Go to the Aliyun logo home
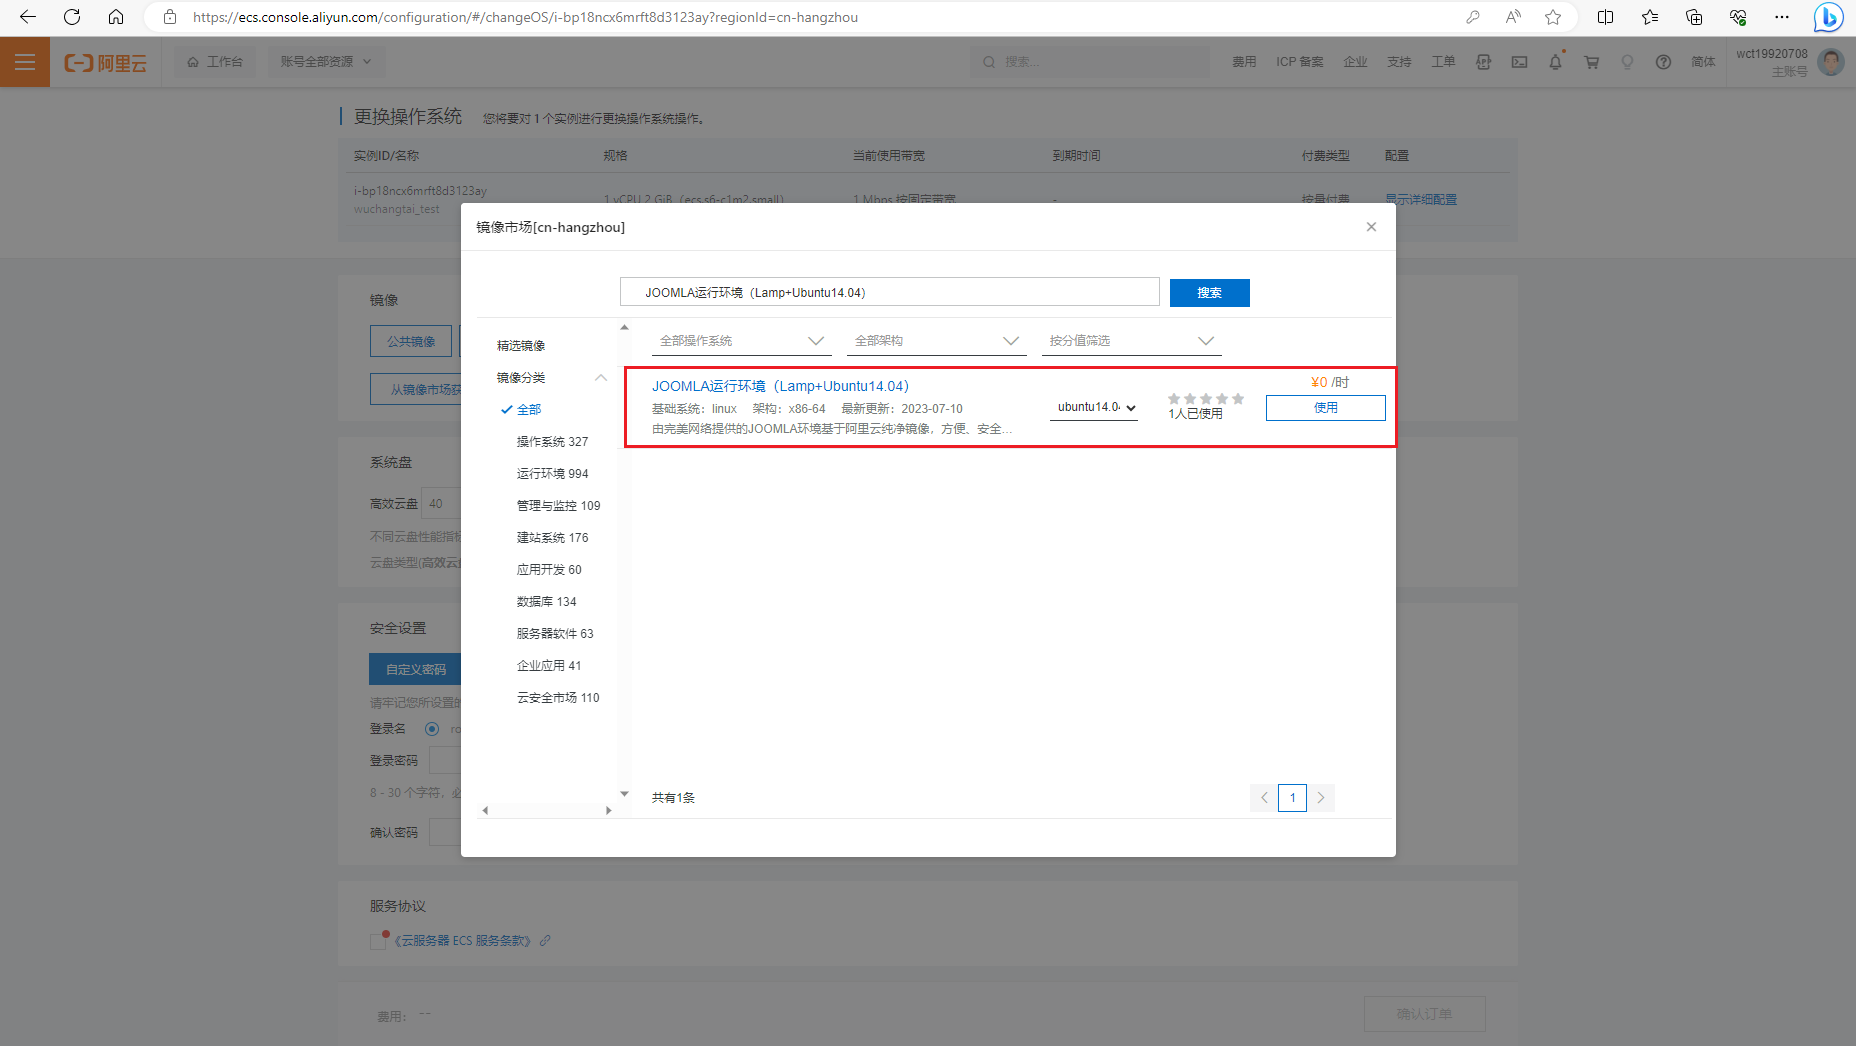 [105, 62]
